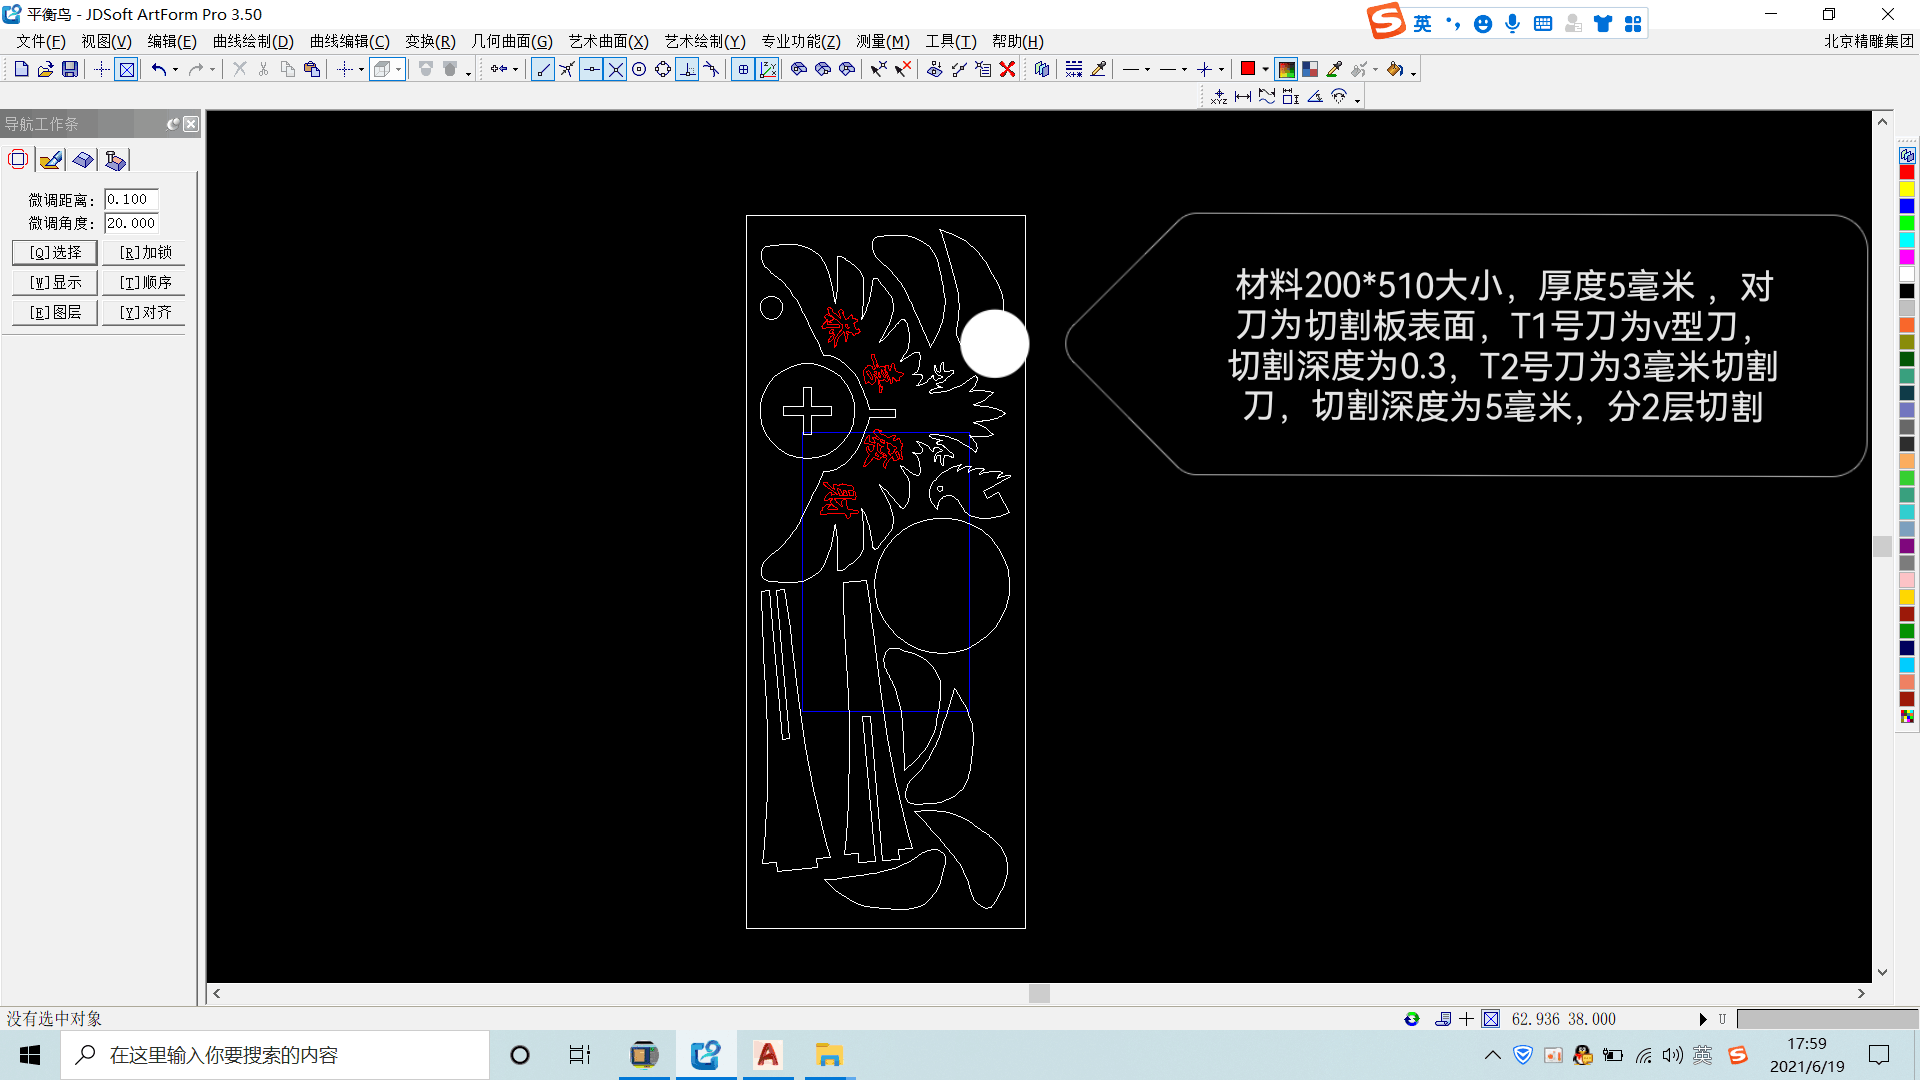This screenshot has width=1920, height=1080.
Task: Click the [E]图层 button
Action: point(55,312)
